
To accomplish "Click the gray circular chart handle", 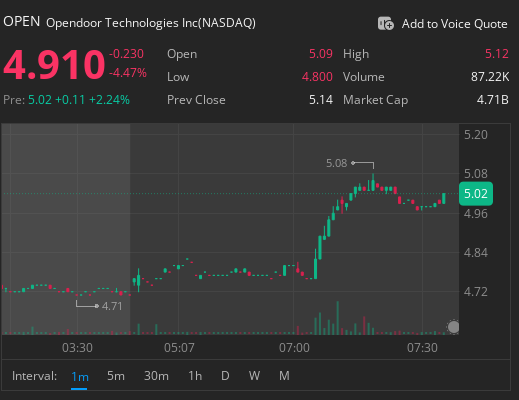I will (453, 327).
